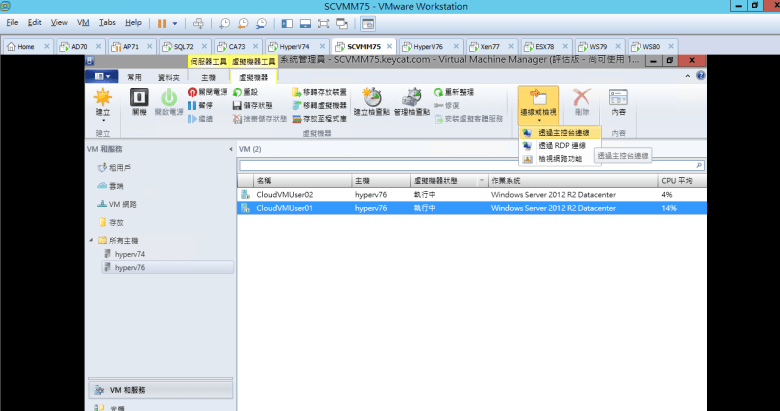780x411 pixels.
Task: Click the 建立 (Create) star icon
Action: 102,100
